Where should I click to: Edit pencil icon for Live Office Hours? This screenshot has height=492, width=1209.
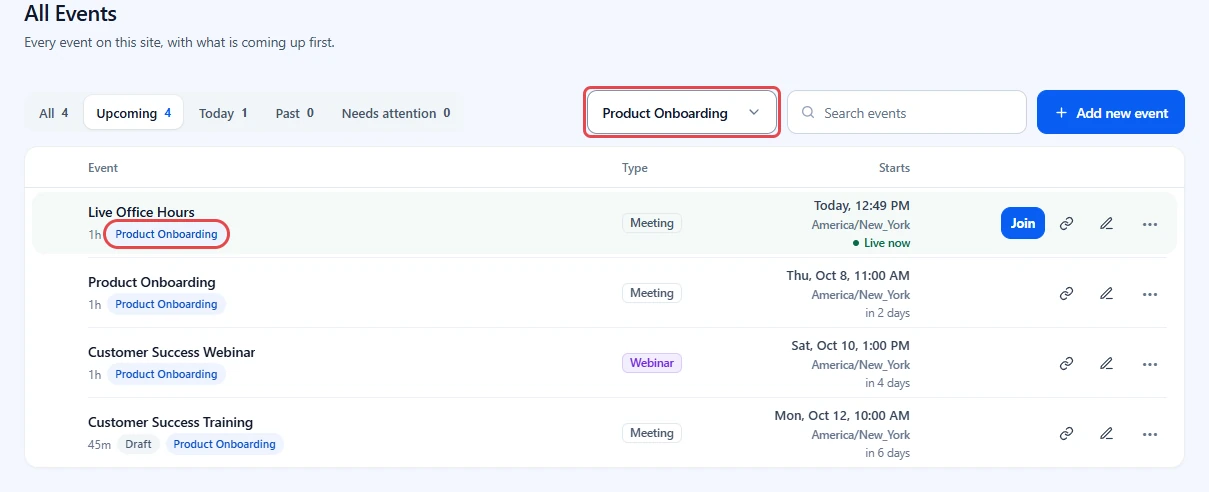coord(1106,224)
